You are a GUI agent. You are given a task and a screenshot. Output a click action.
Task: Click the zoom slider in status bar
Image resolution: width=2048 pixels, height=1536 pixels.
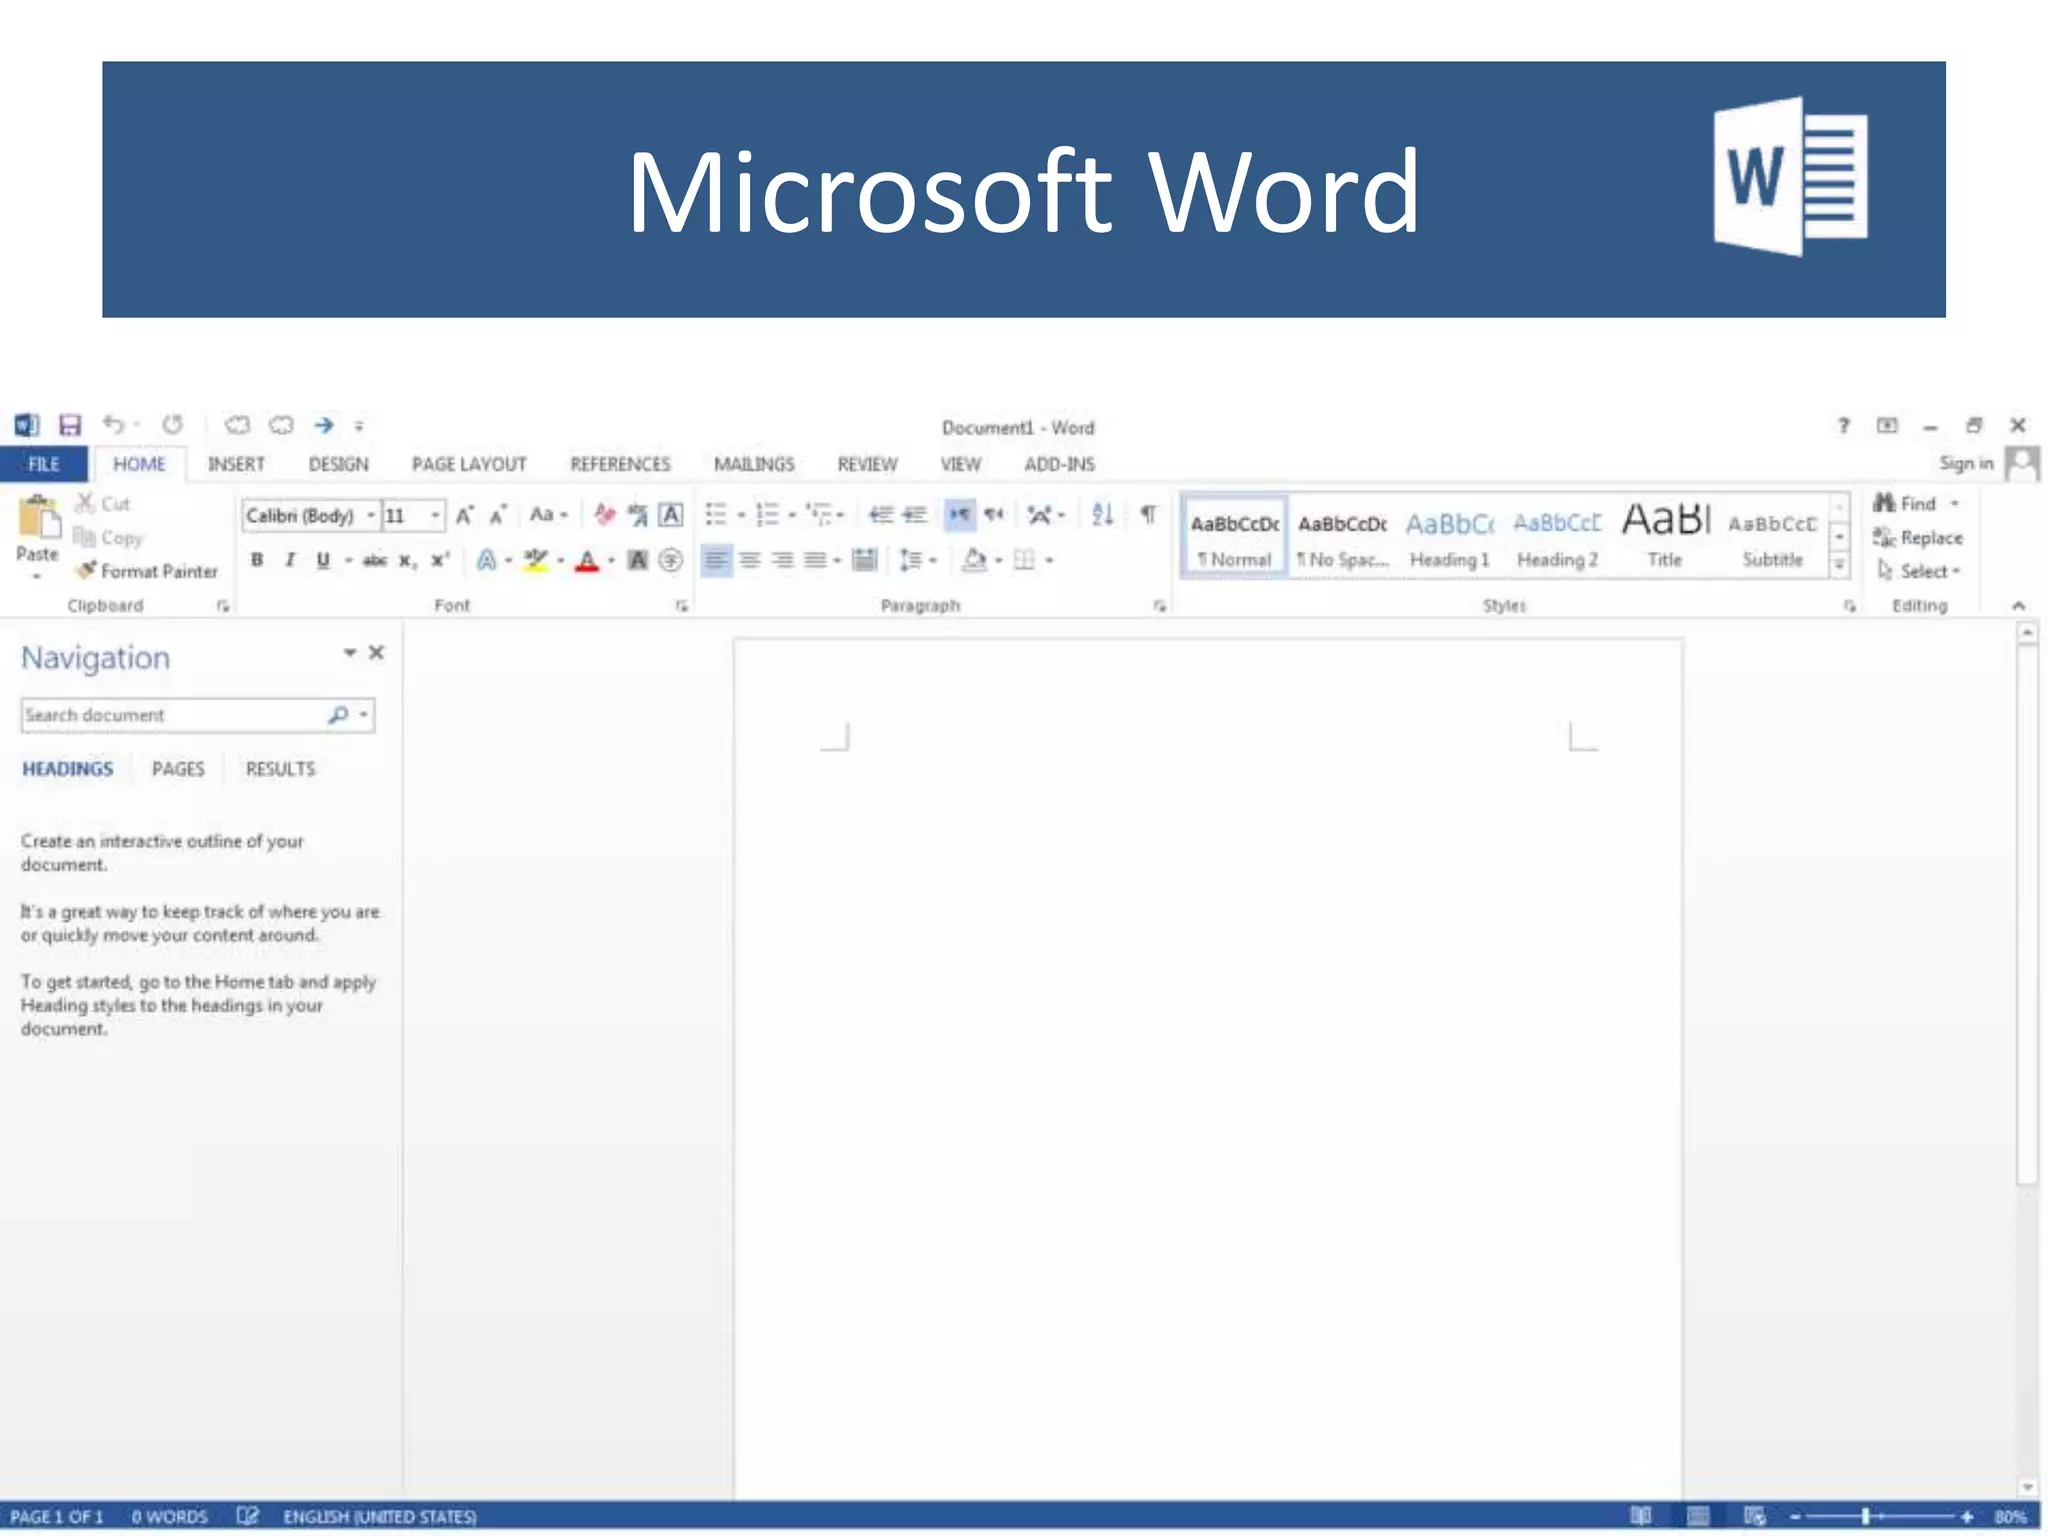coord(1866,1516)
